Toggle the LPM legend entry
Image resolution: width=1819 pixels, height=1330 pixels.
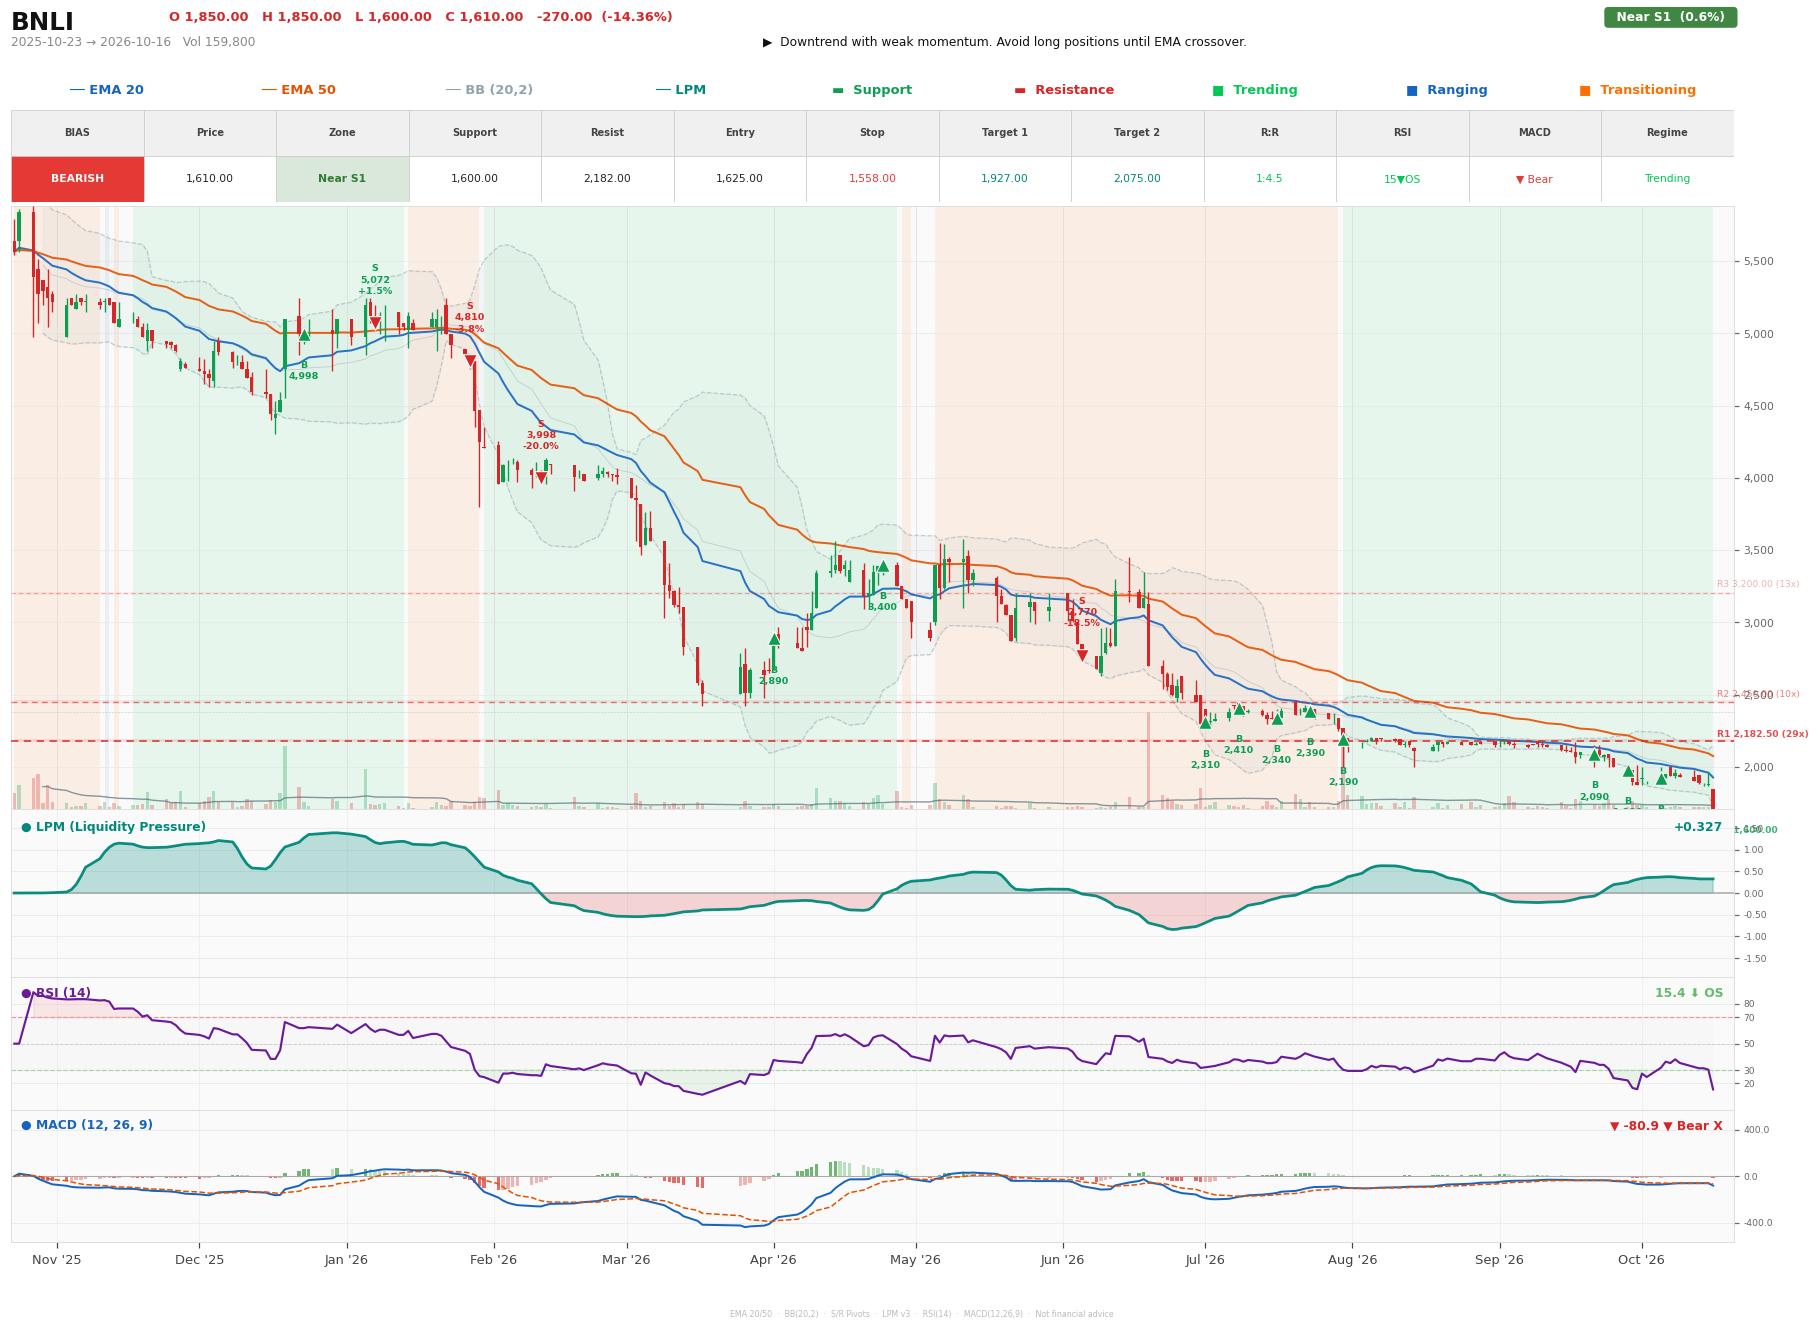680,90
